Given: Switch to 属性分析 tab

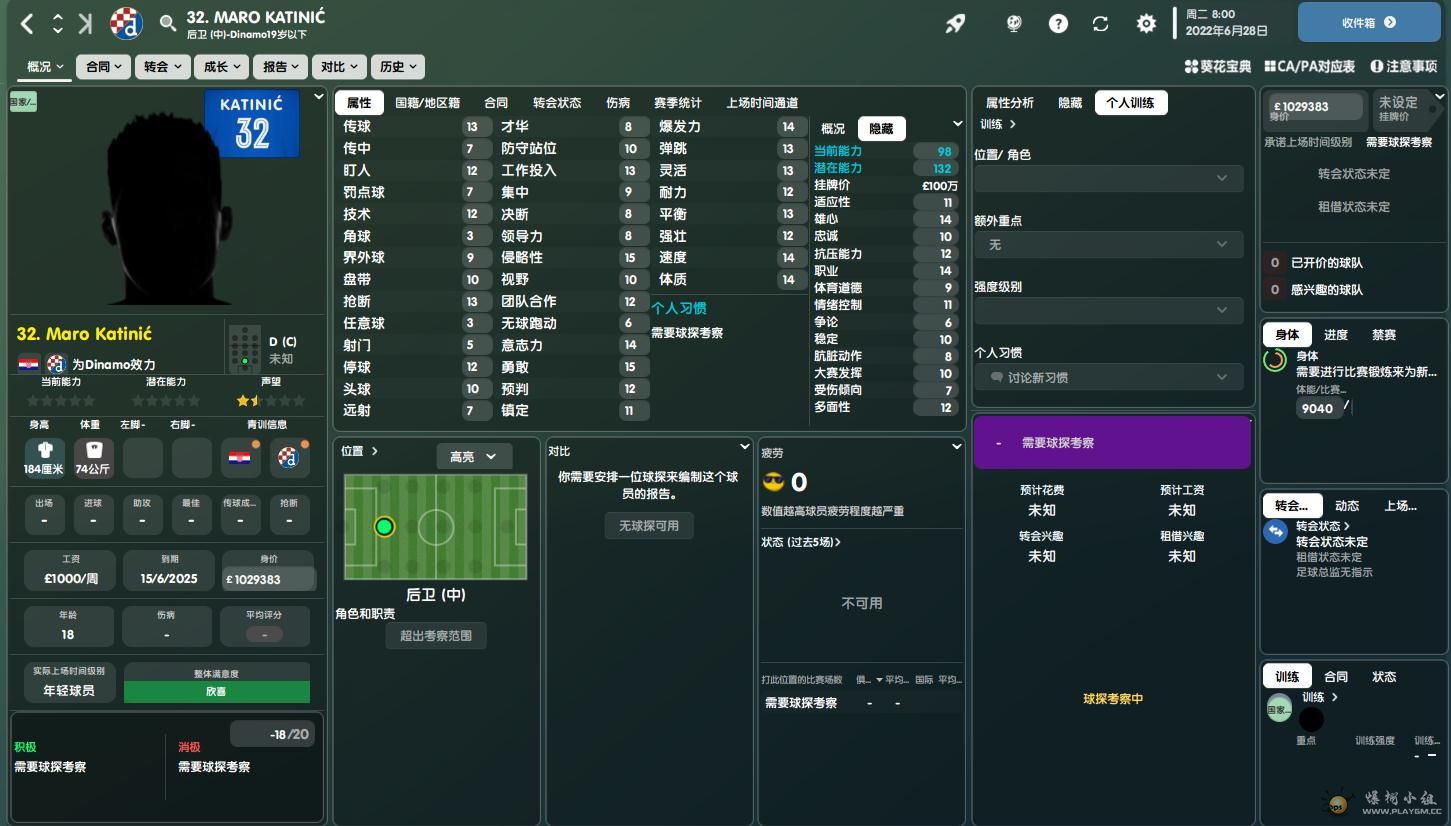Looking at the screenshot, I should coord(1010,103).
